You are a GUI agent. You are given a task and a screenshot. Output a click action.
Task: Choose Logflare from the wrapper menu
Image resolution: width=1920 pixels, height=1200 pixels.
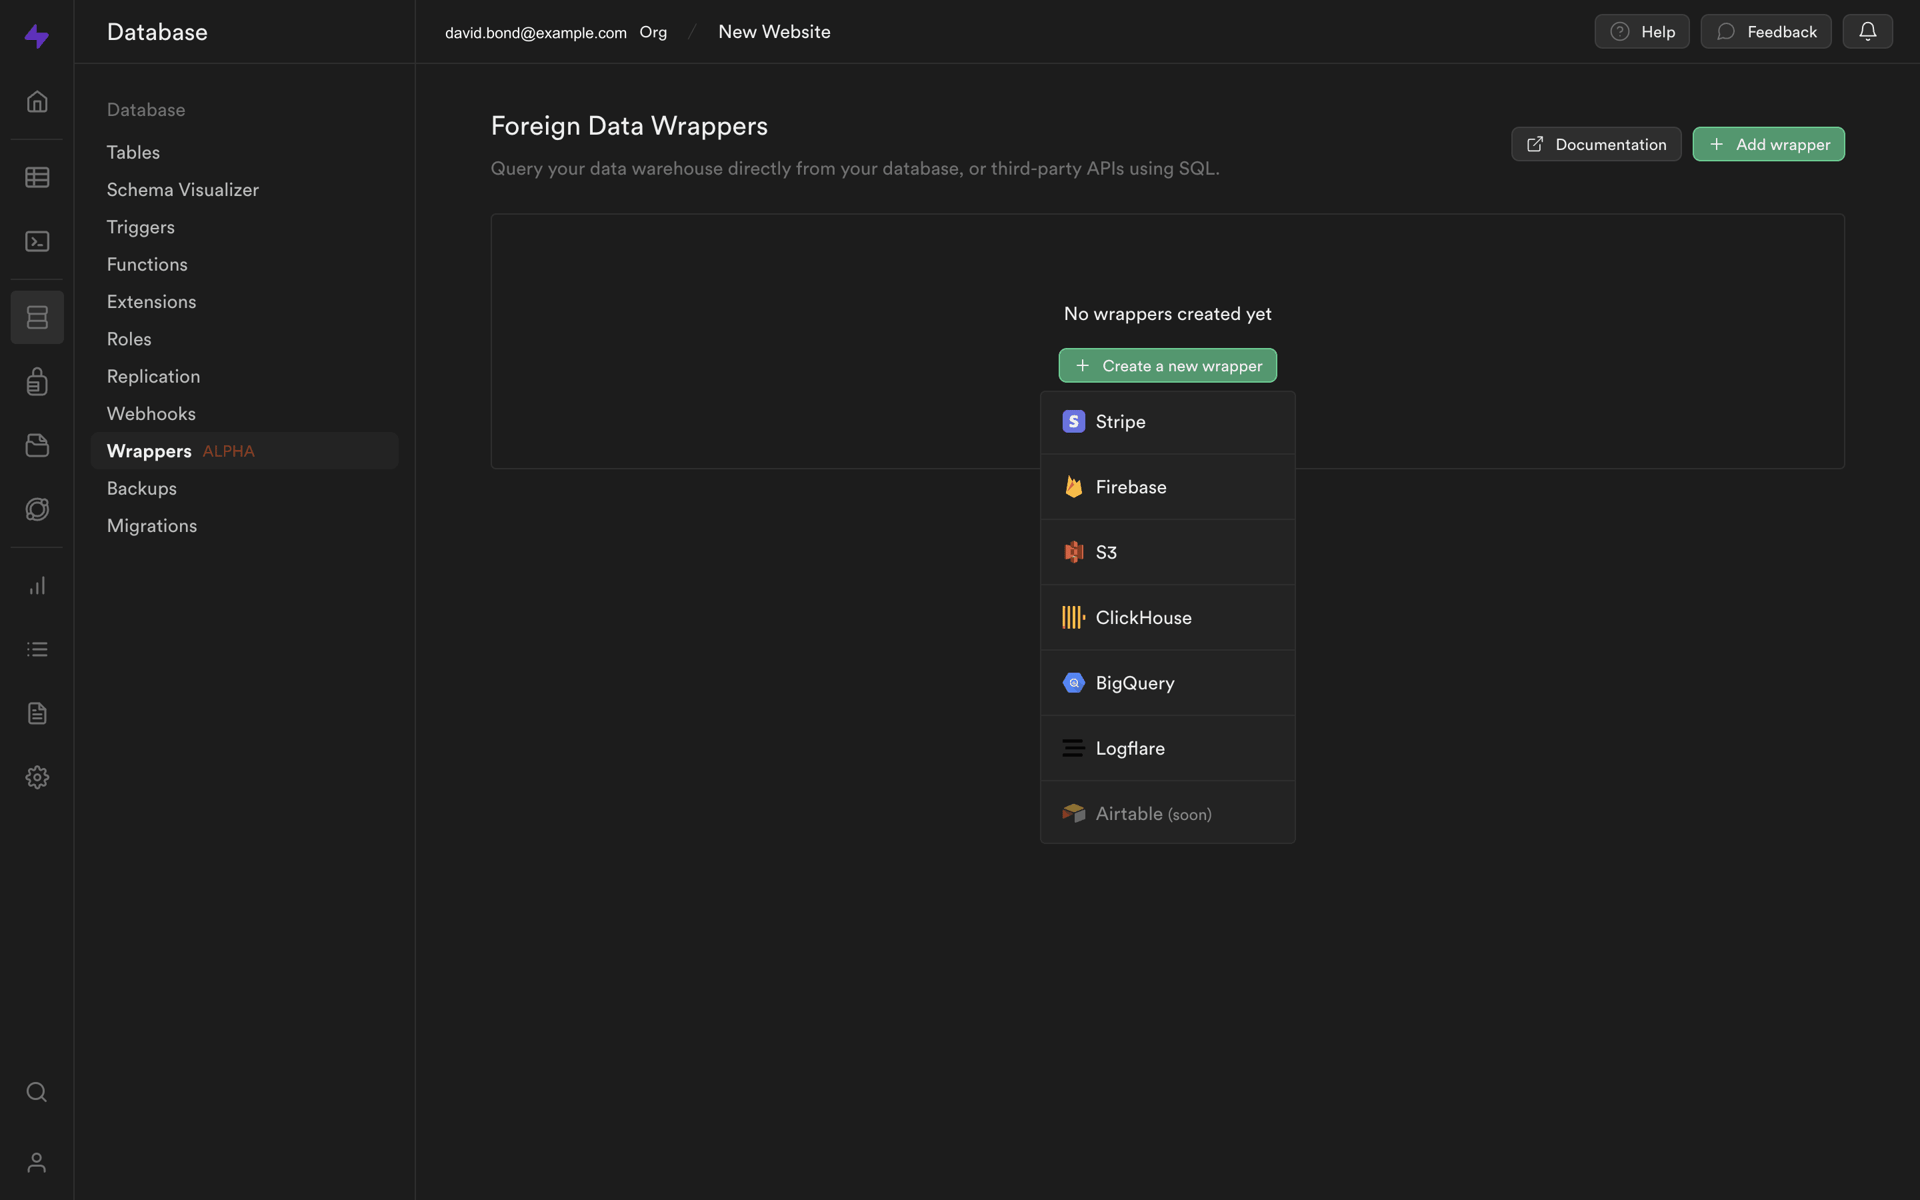[x=1167, y=748]
